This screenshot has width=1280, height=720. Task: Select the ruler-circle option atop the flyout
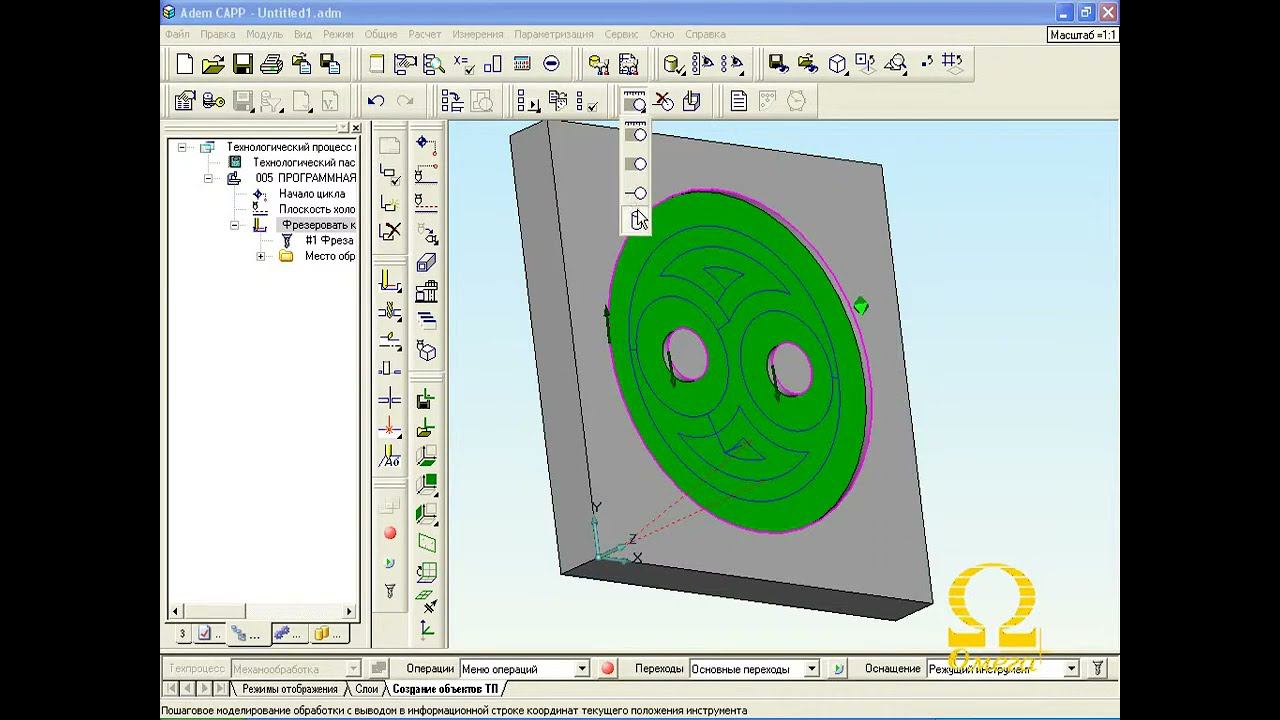pyautogui.click(x=636, y=131)
